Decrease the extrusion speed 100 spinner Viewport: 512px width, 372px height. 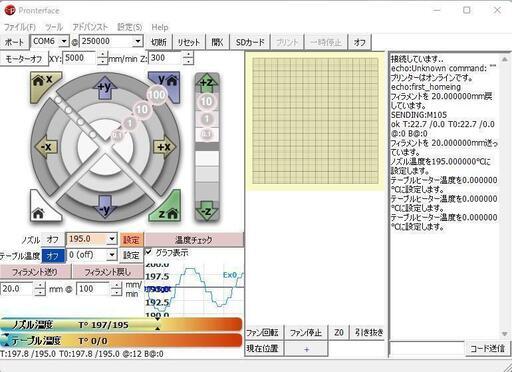pyautogui.click(x=116, y=292)
